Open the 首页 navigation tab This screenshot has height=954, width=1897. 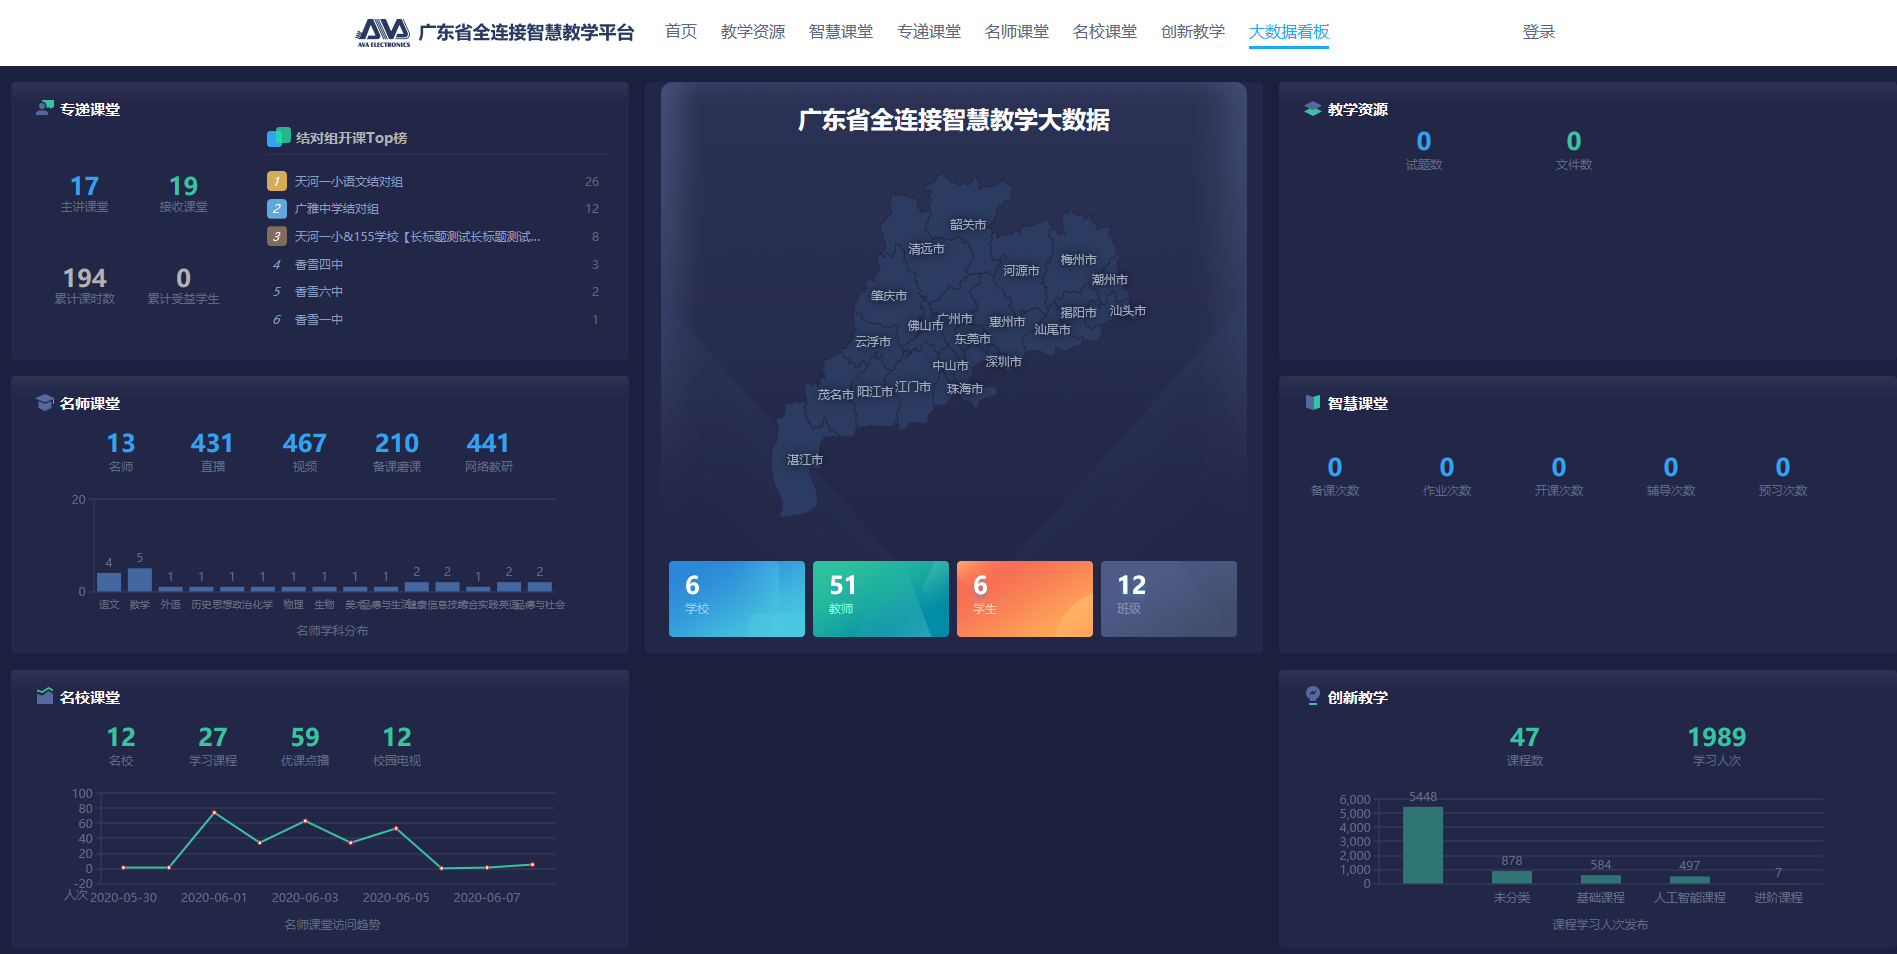coord(680,32)
